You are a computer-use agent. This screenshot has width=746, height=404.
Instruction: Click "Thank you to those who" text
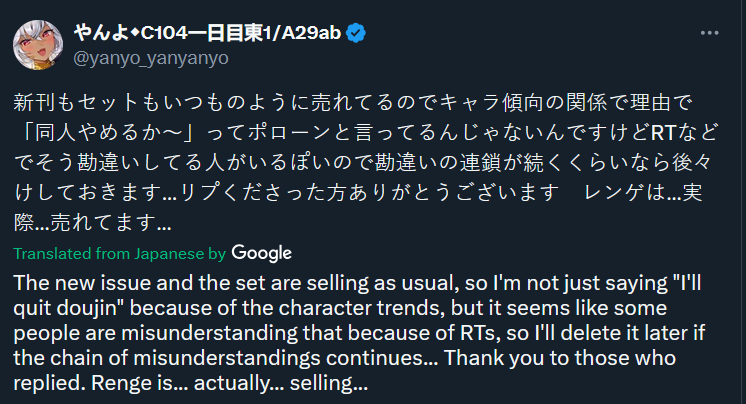(x=560, y=358)
